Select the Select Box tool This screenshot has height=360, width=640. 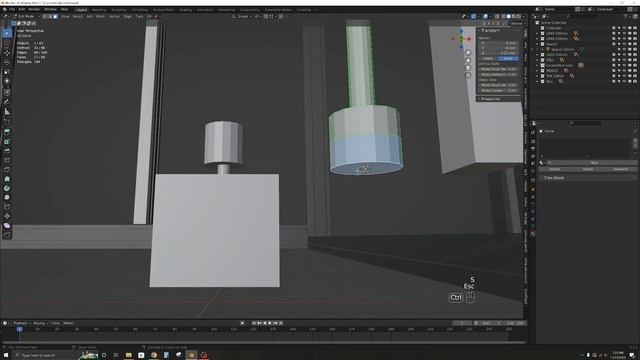pyautogui.click(x=7, y=33)
